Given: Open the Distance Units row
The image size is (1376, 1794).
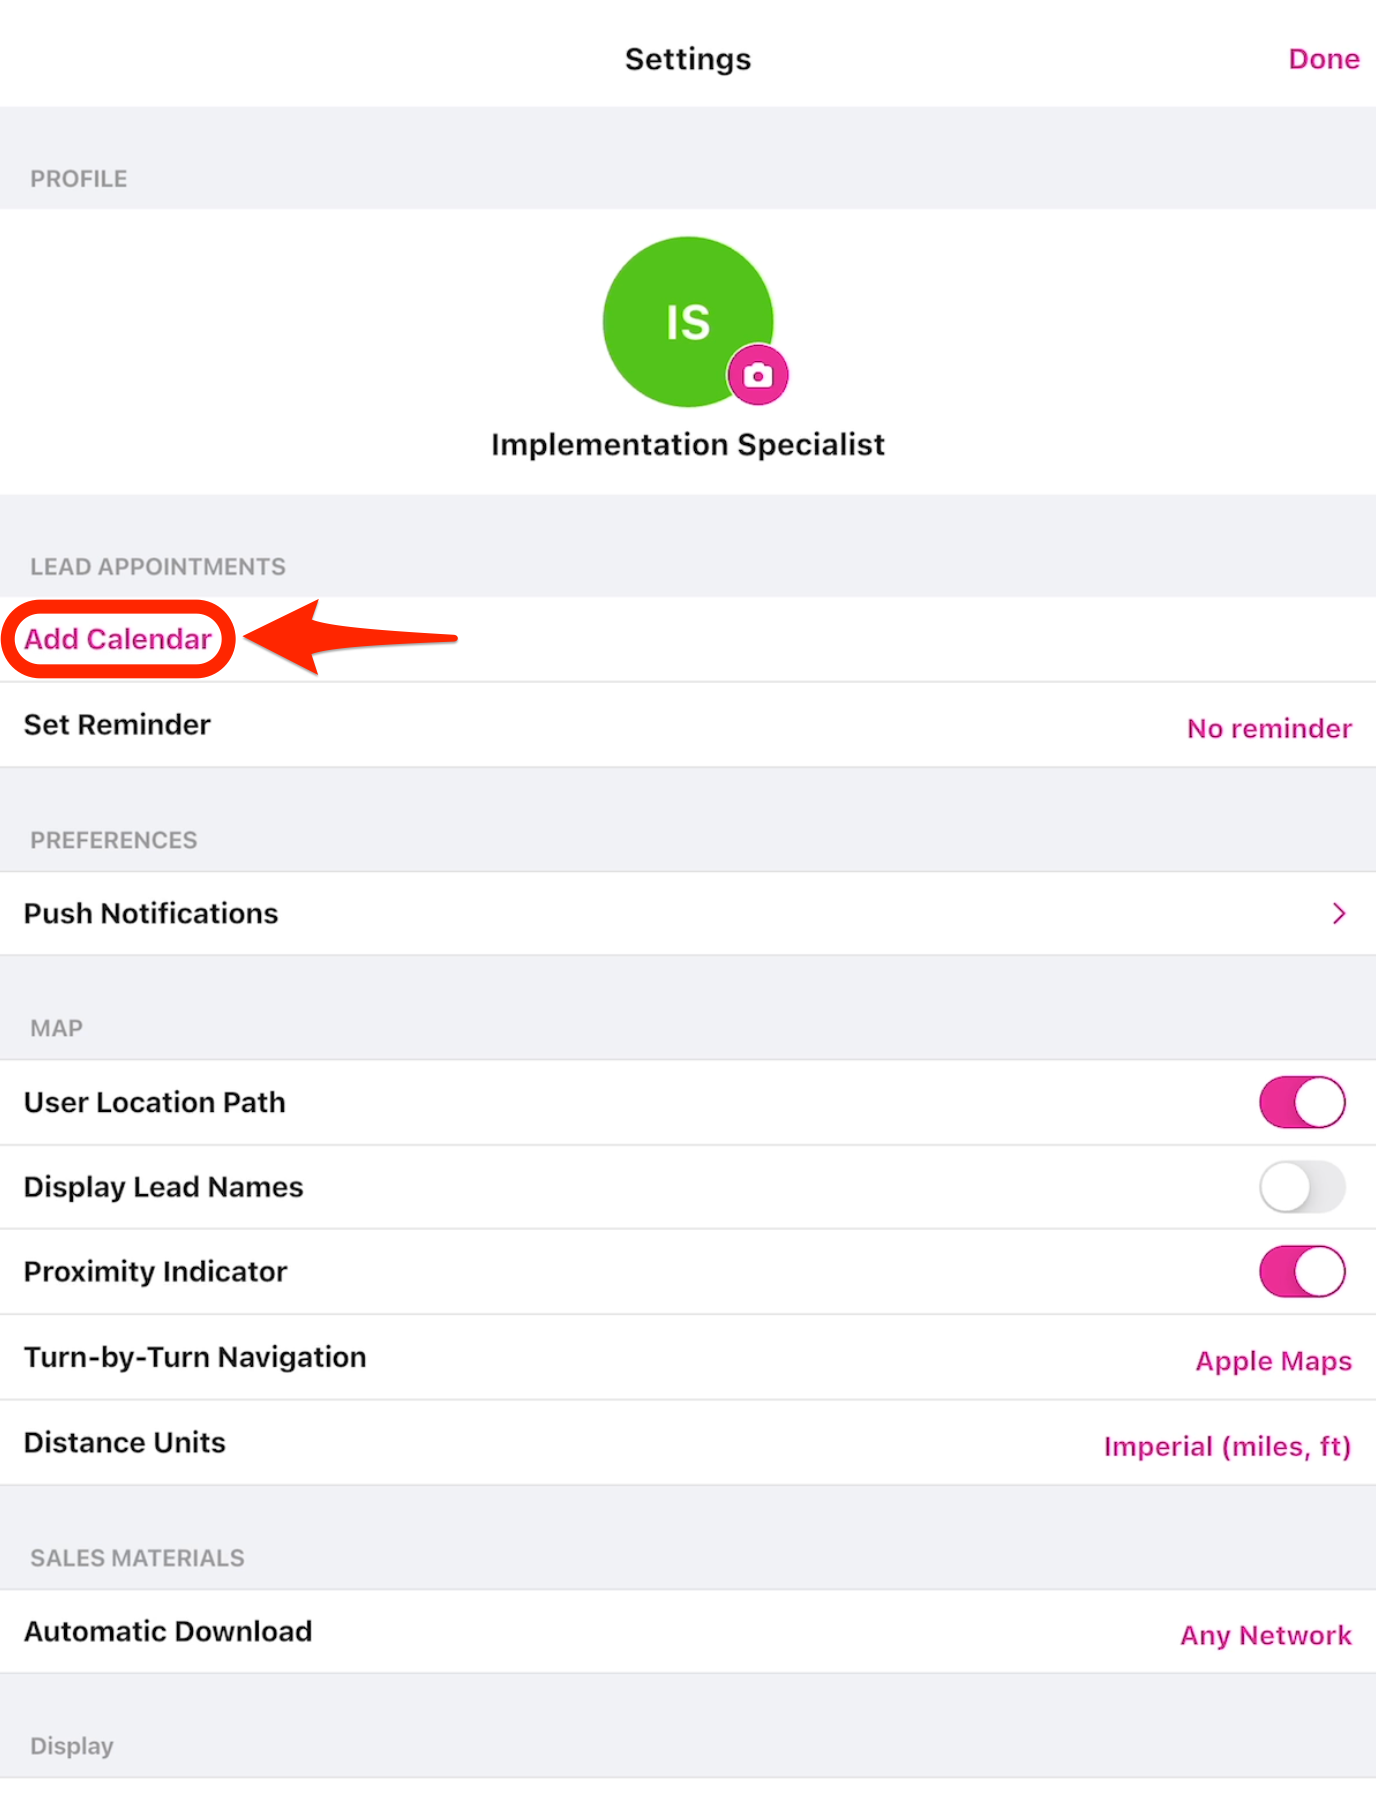Looking at the screenshot, I should (125, 1442).
